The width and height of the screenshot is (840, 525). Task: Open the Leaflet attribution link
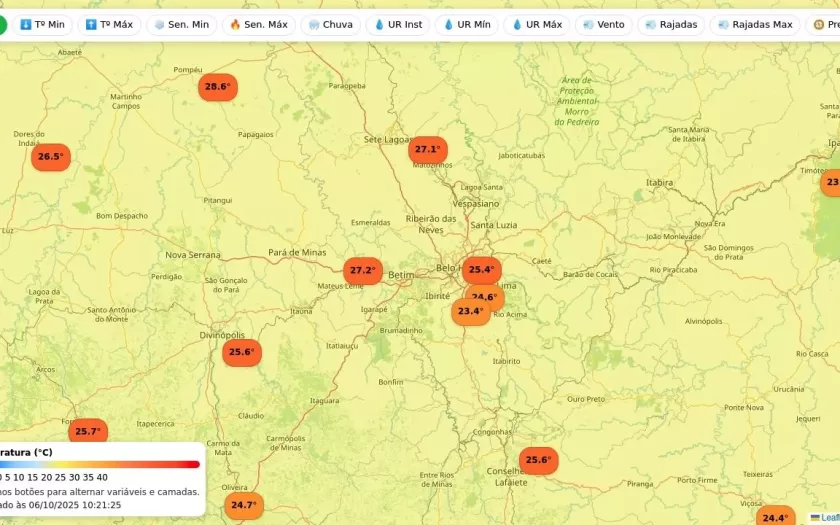829,518
